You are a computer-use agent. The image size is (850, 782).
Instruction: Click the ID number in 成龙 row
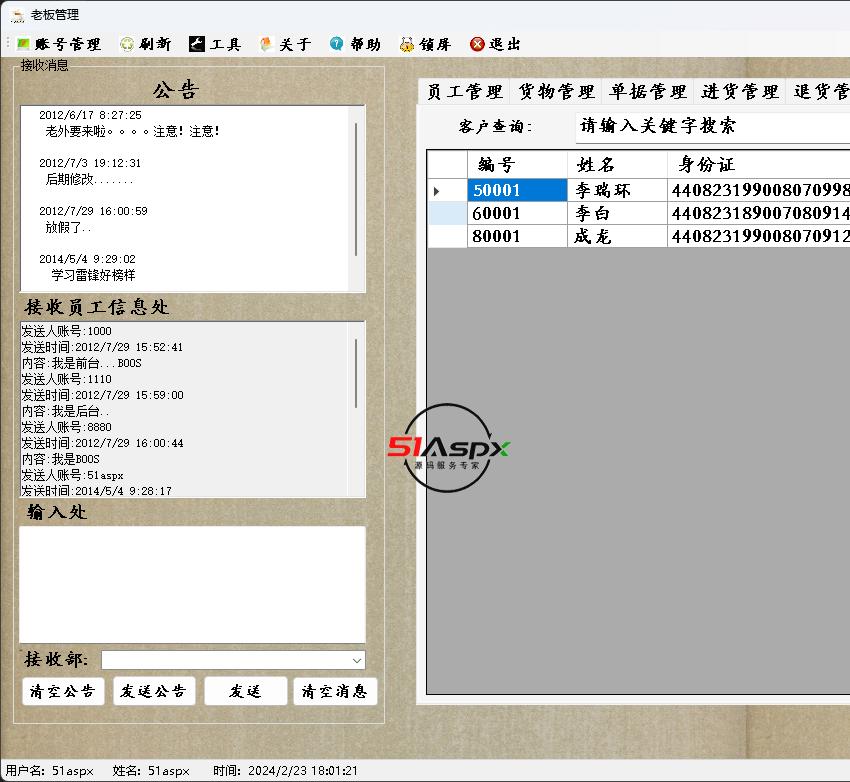click(x=759, y=236)
